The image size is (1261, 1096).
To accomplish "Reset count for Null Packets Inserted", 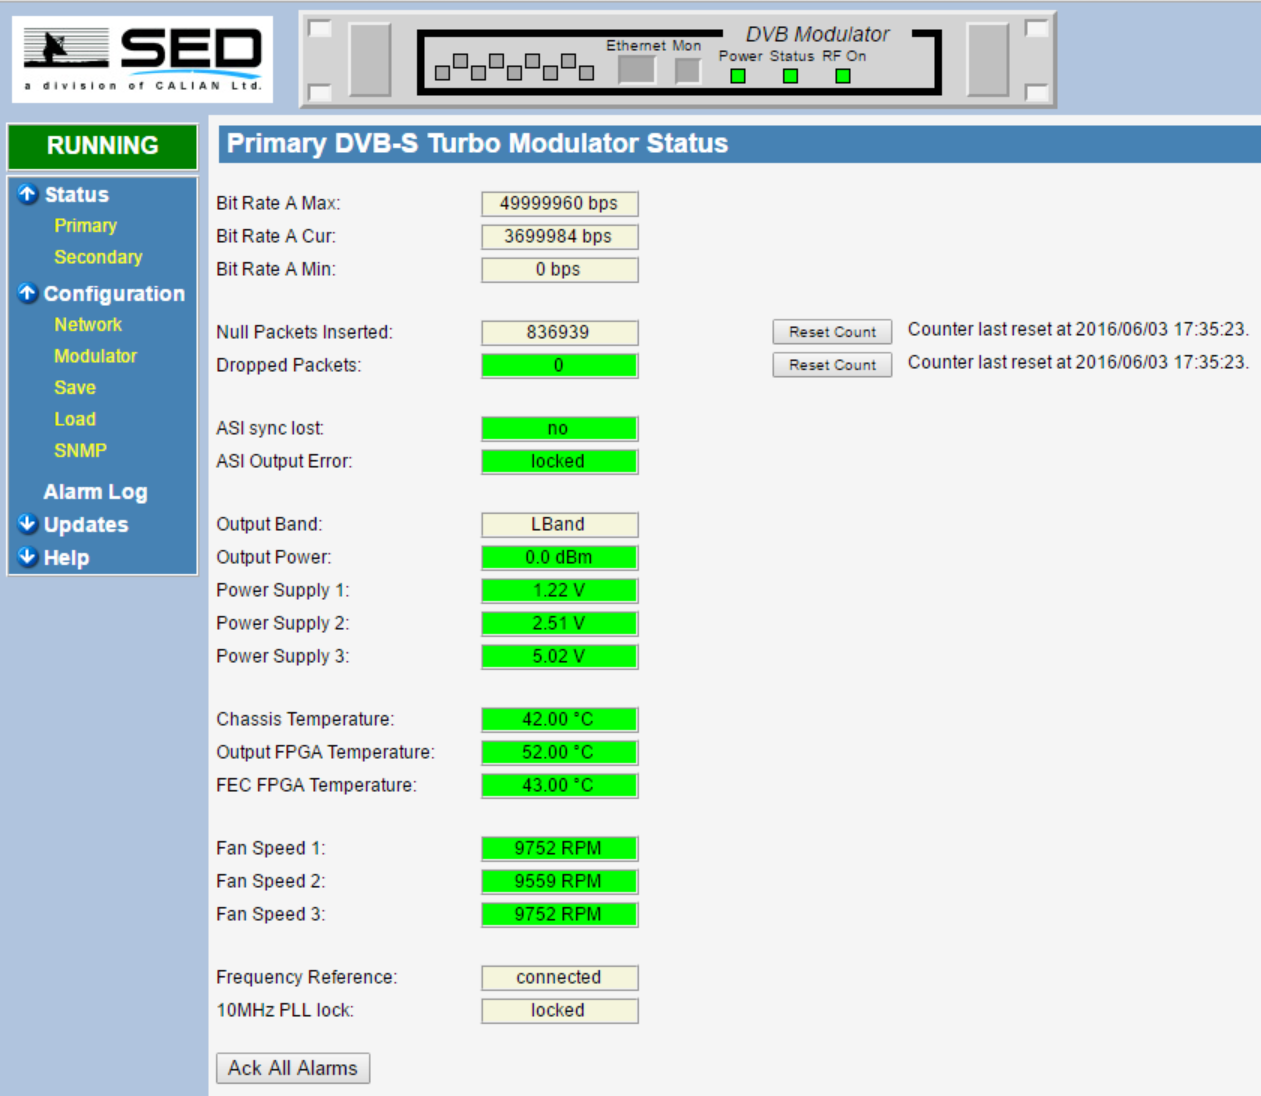I will click(831, 332).
